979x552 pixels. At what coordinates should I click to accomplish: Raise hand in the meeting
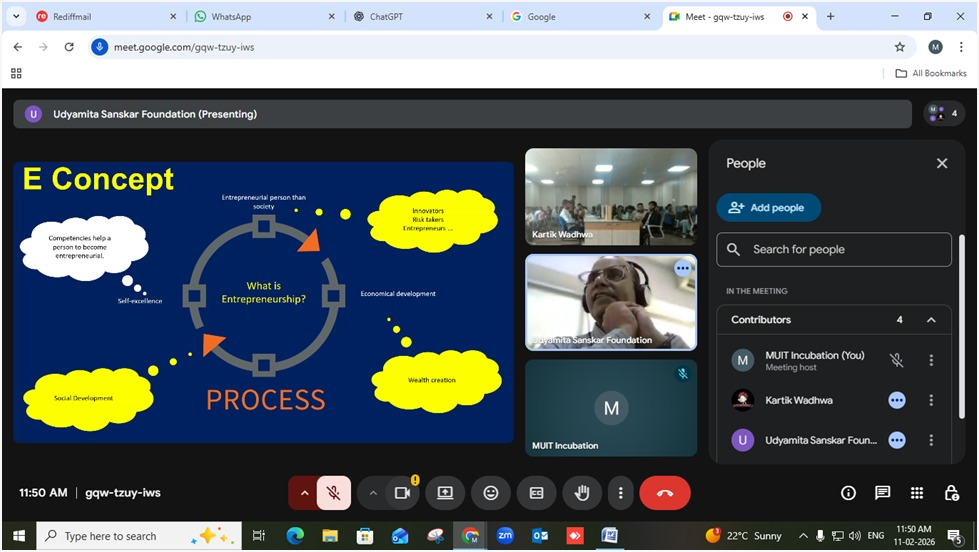point(581,493)
